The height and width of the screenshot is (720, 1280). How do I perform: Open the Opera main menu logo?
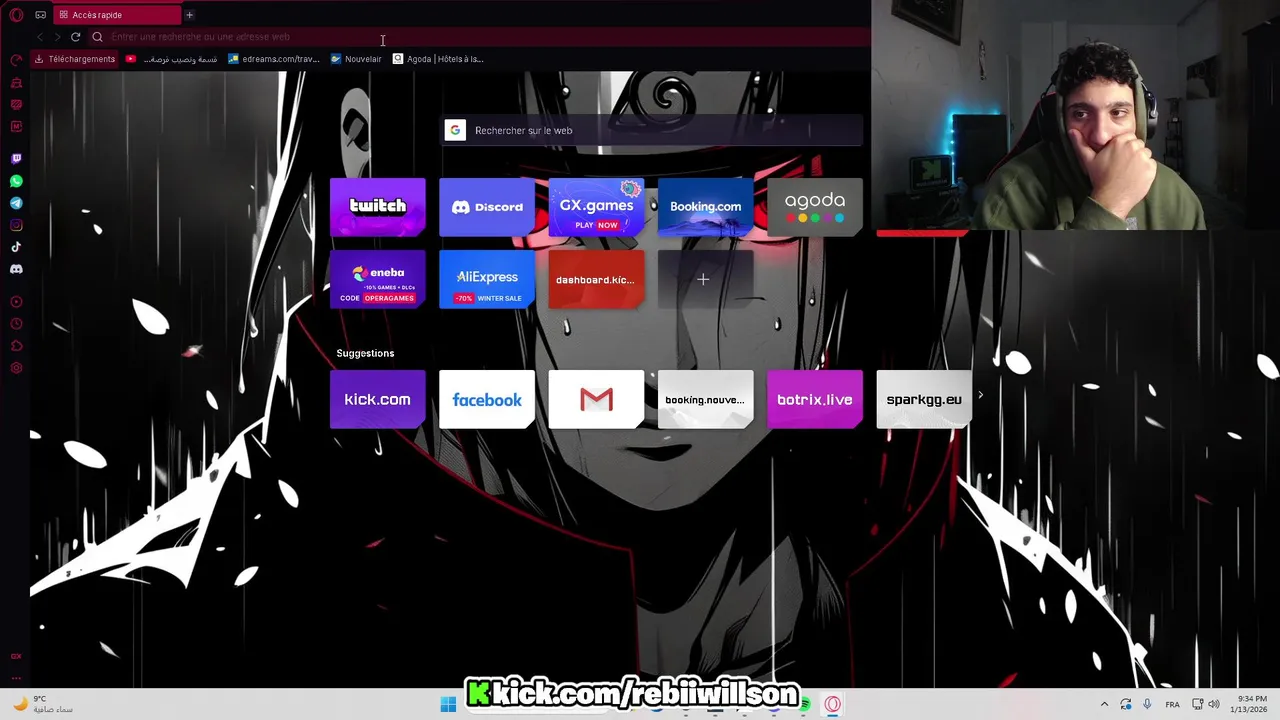point(16,15)
